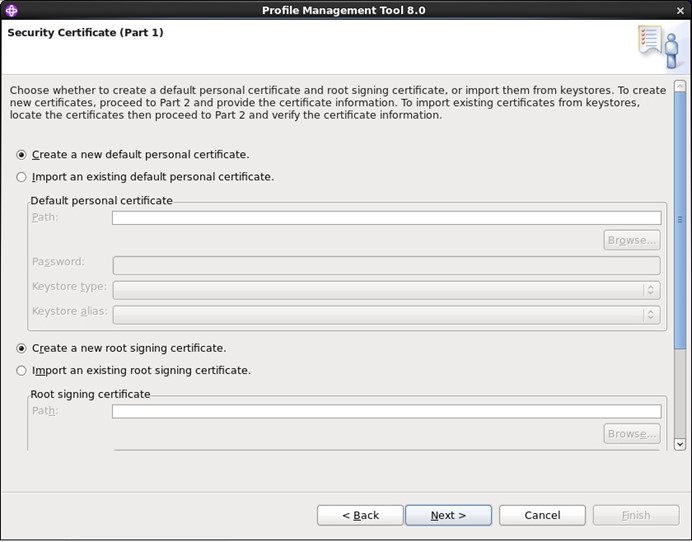This screenshot has height=542, width=692.
Task: Click the root signing certificate Path field
Action: coord(386,411)
